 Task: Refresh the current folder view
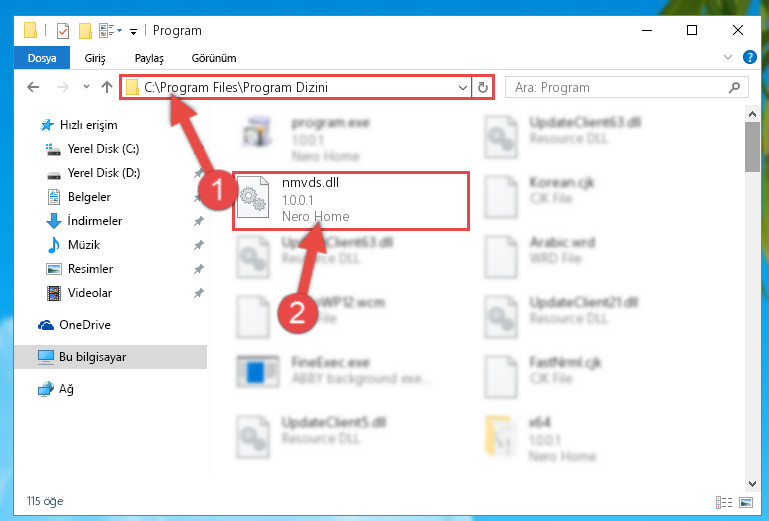(483, 88)
